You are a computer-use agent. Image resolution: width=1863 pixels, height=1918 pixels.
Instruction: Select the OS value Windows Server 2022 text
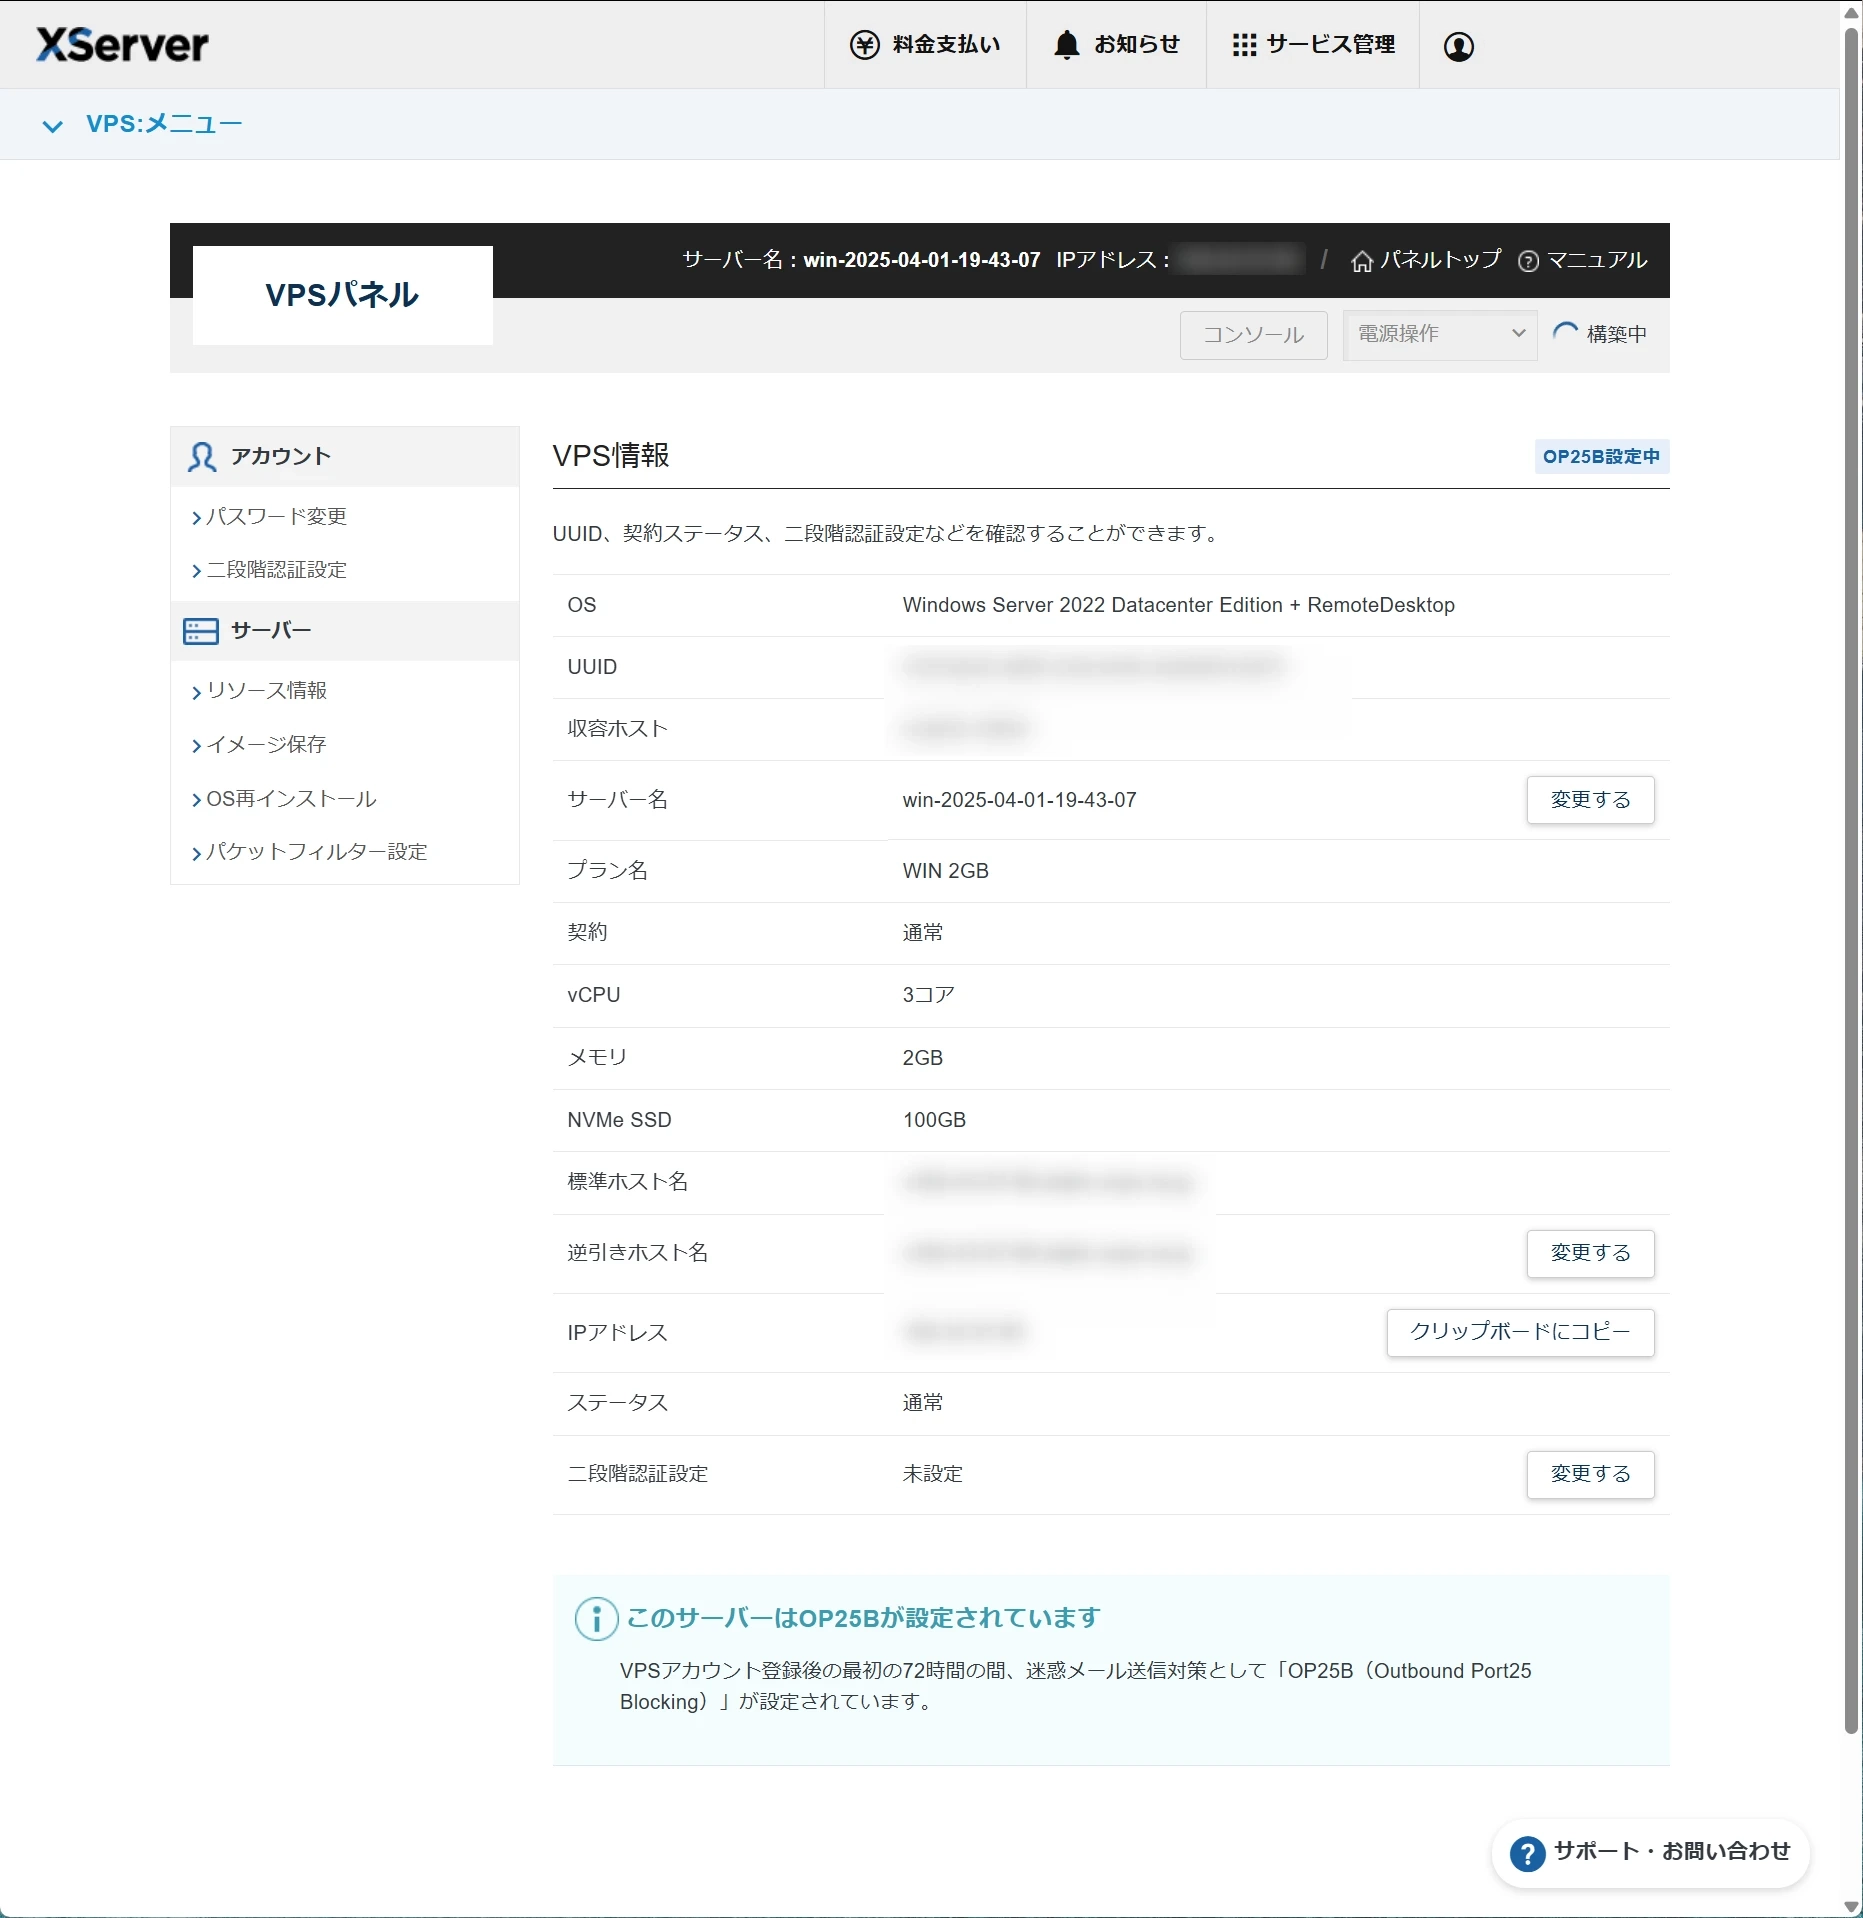tap(1179, 606)
